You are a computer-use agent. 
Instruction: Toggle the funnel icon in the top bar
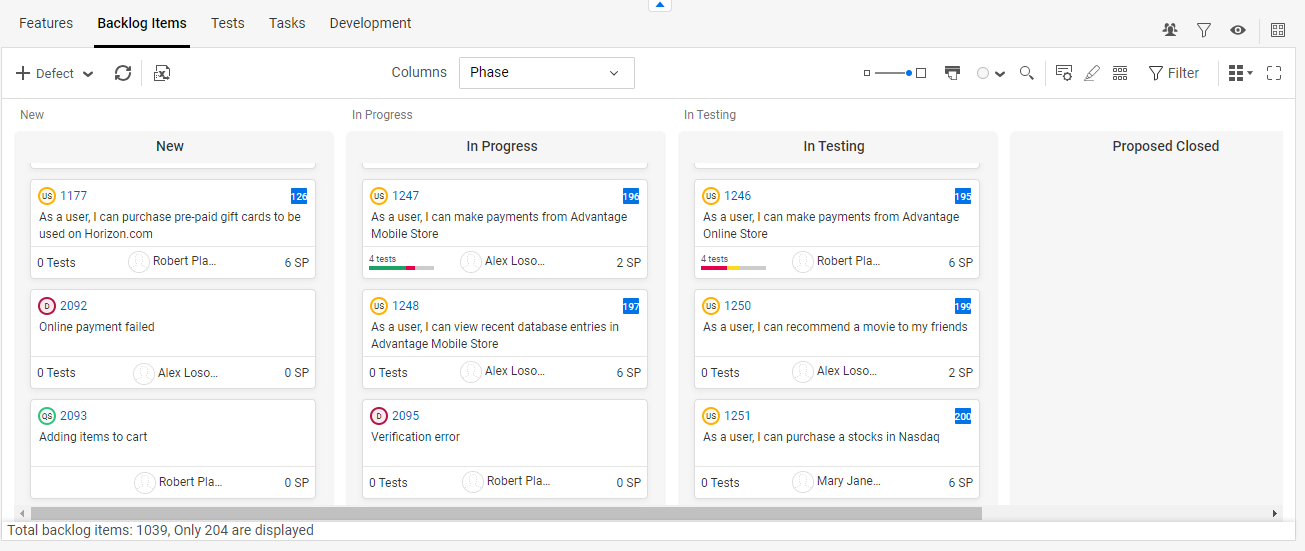pos(1204,30)
